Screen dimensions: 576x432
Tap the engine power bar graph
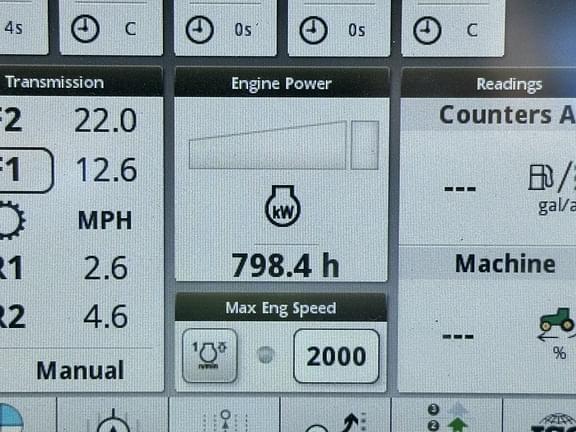[284, 145]
